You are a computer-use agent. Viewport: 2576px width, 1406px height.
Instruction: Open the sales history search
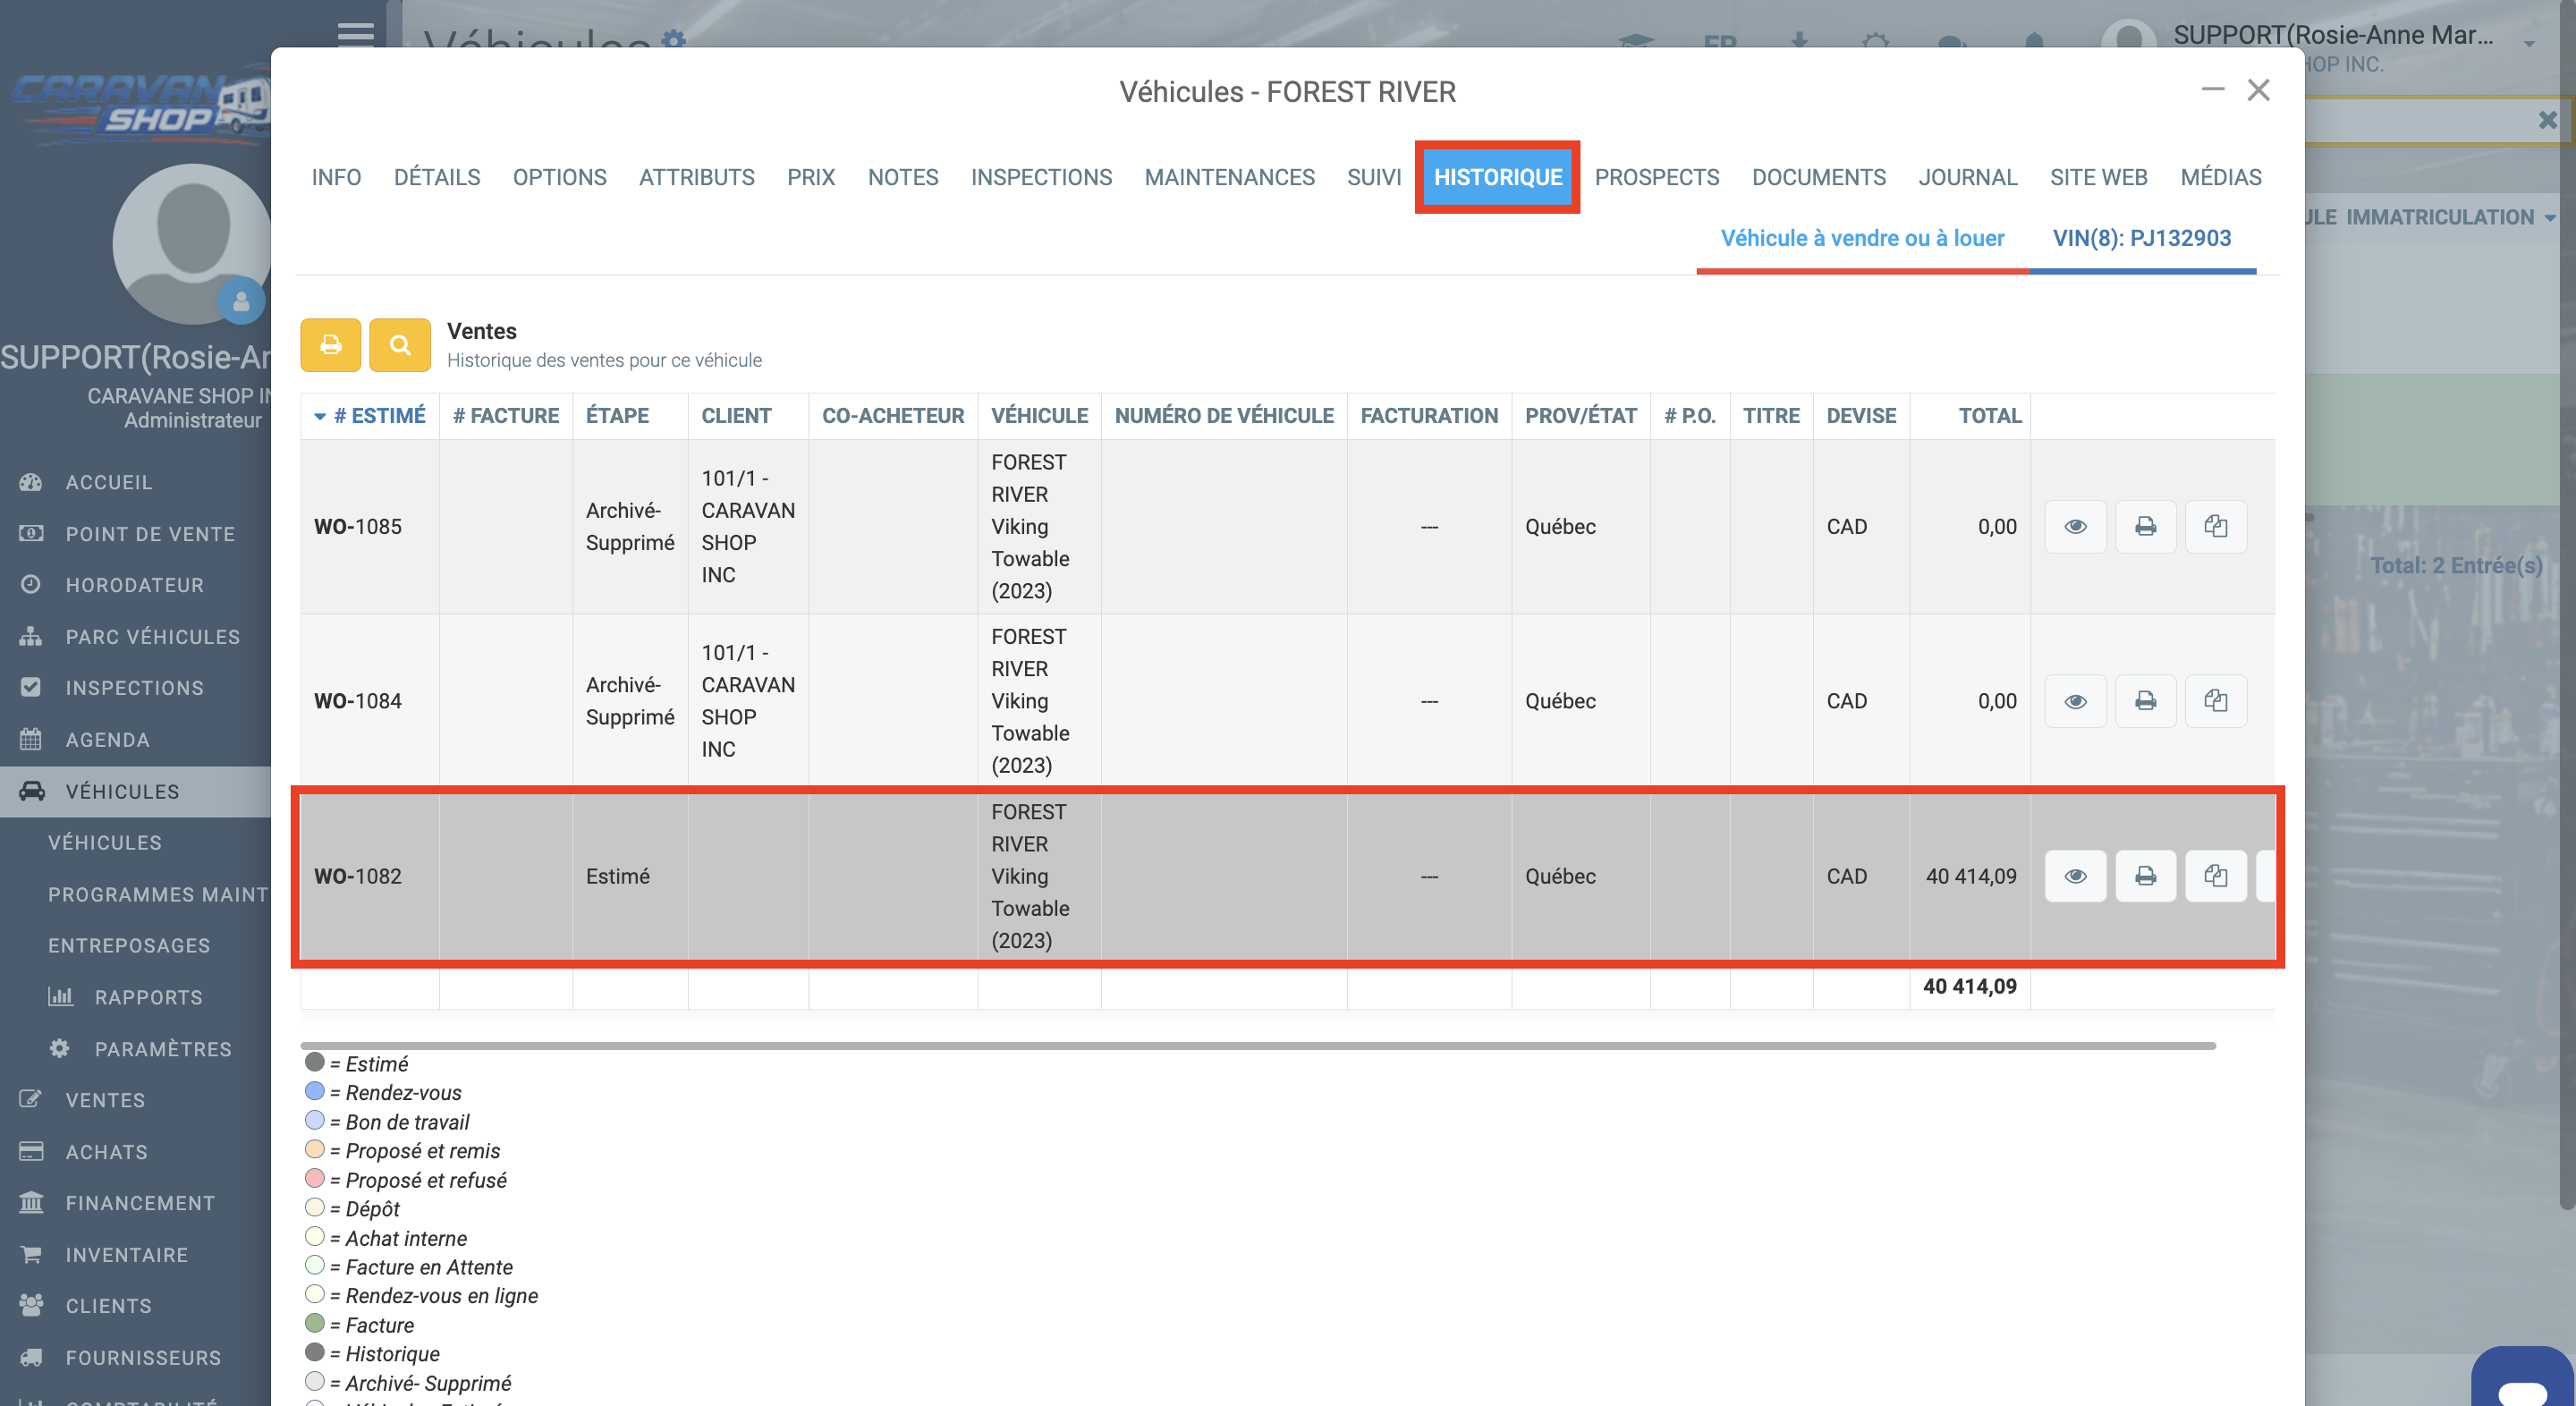400,345
